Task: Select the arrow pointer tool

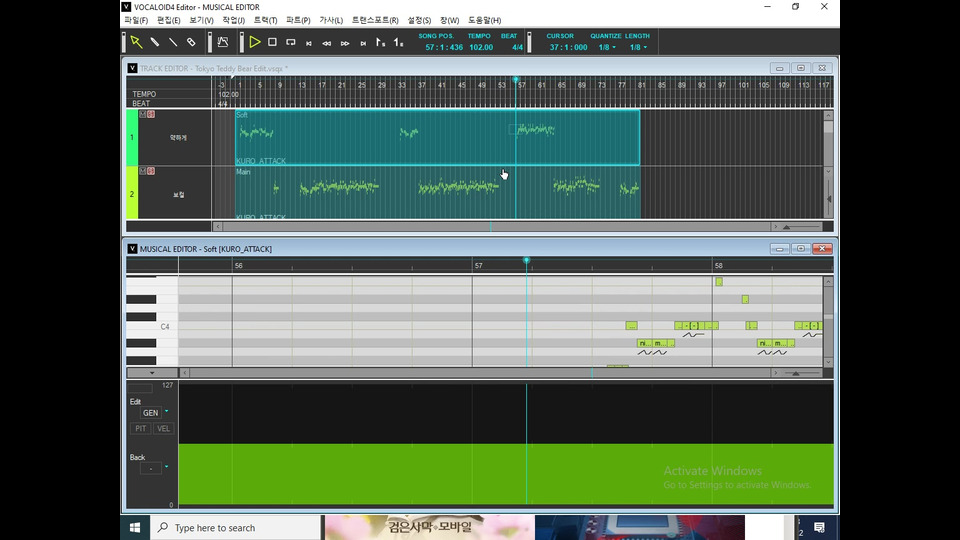Action: (137, 42)
